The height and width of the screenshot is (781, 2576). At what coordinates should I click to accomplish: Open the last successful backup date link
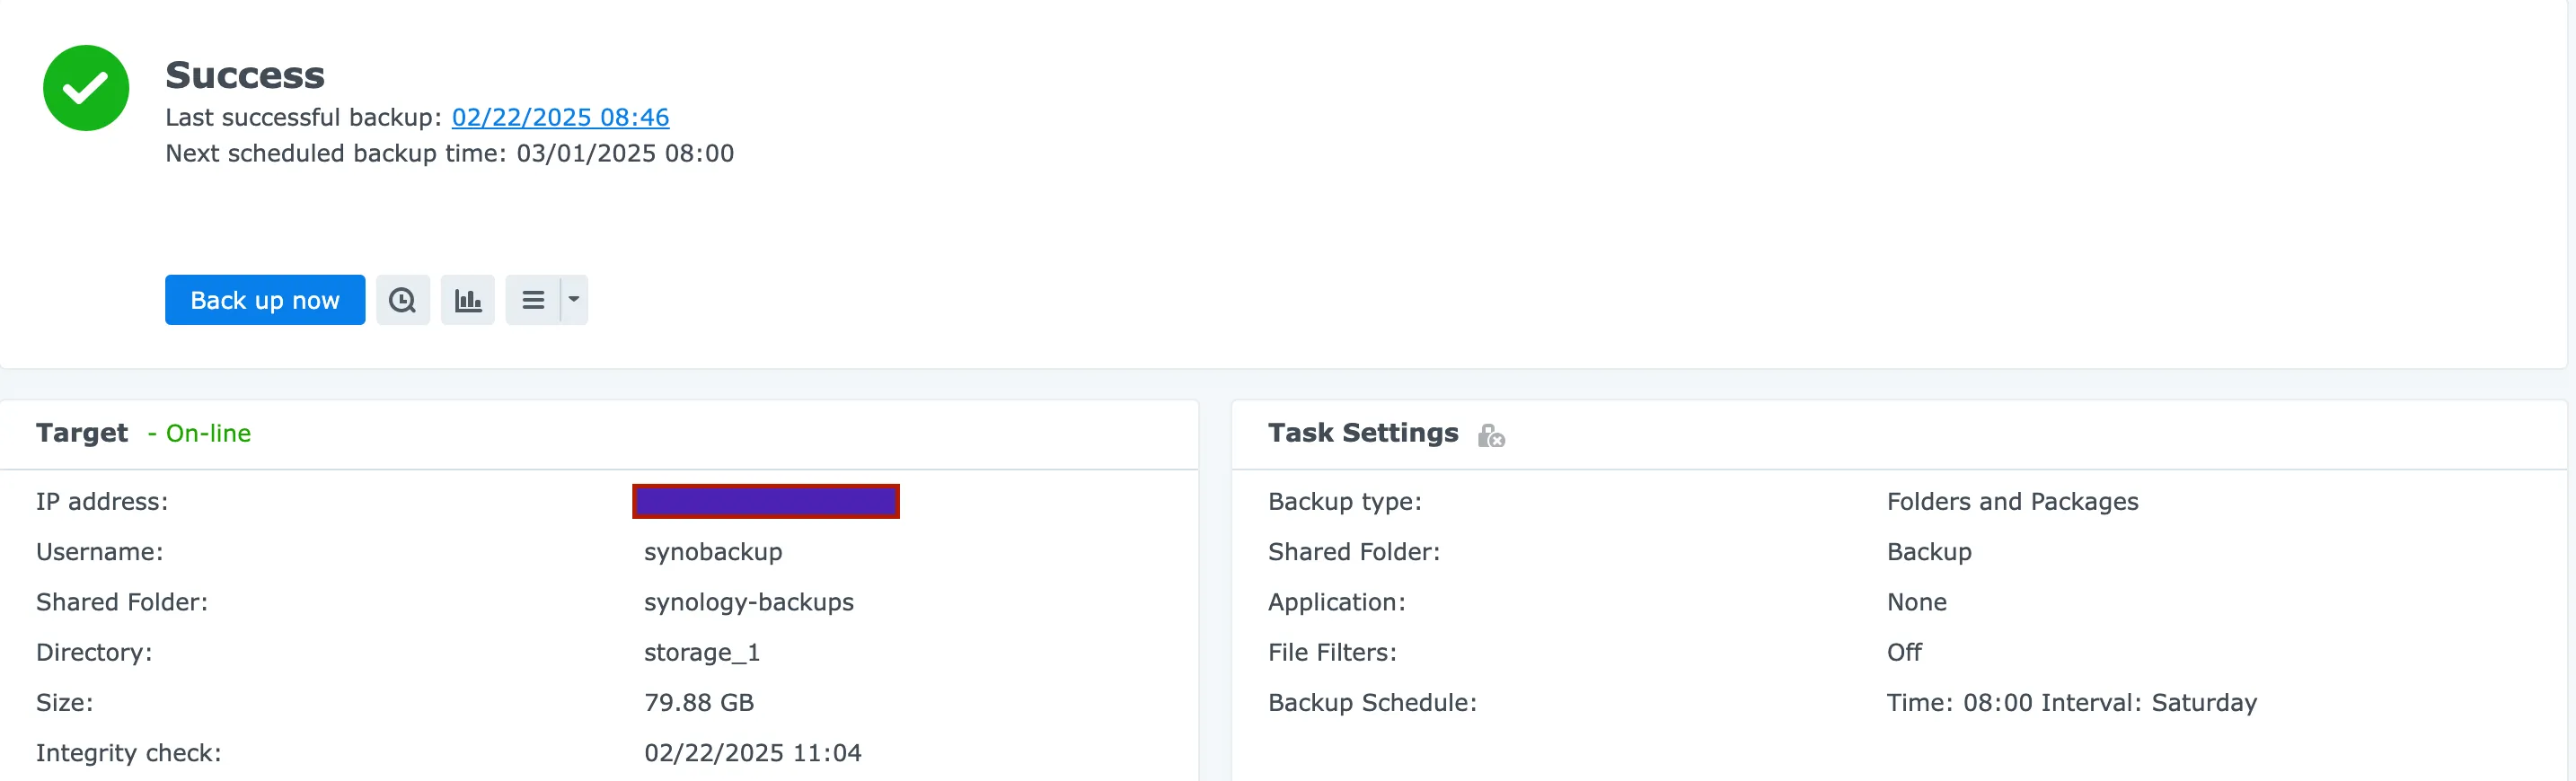click(560, 117)
